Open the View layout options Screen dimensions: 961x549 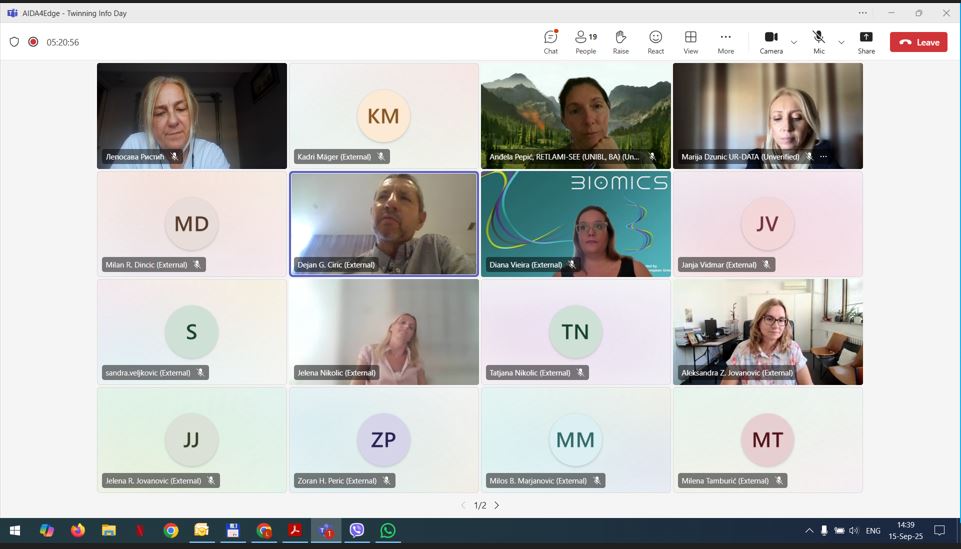click(x=690, y=41)
